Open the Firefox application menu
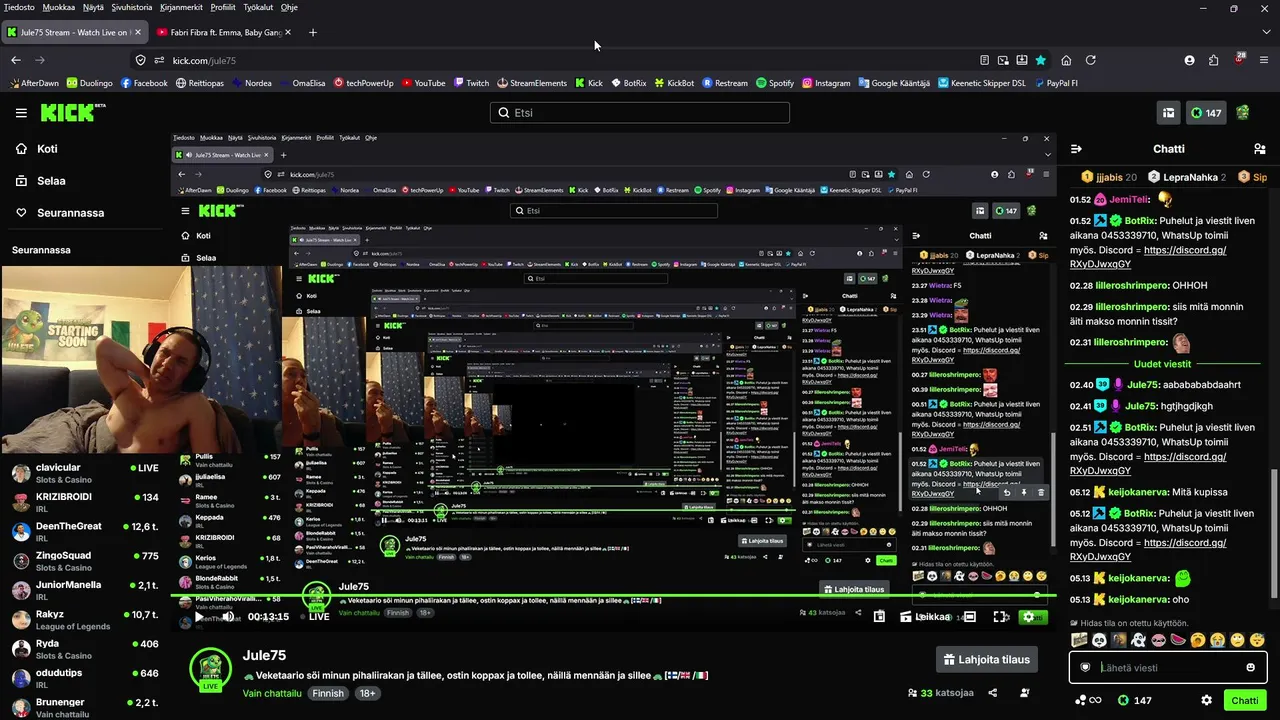This screenshot has width=1280, height=720. 1263,60
